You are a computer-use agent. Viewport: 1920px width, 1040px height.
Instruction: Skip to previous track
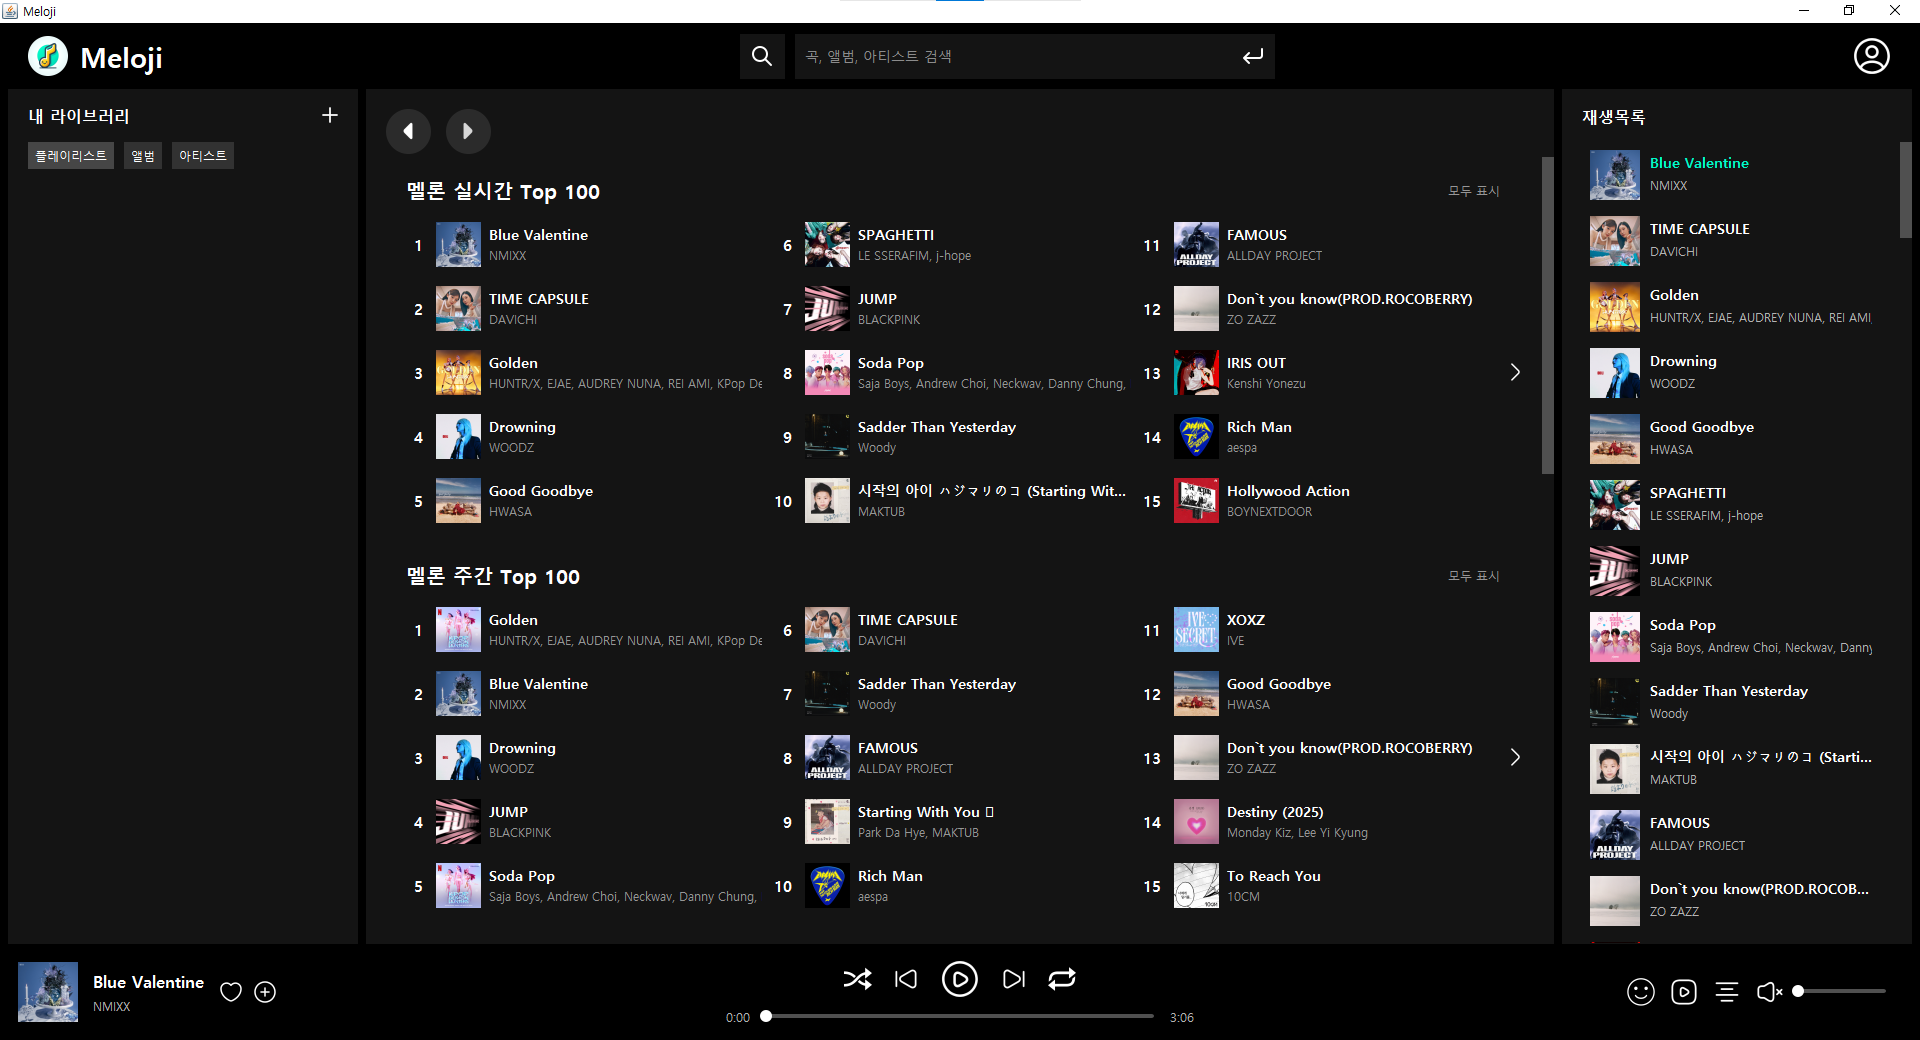coord(906,979)
